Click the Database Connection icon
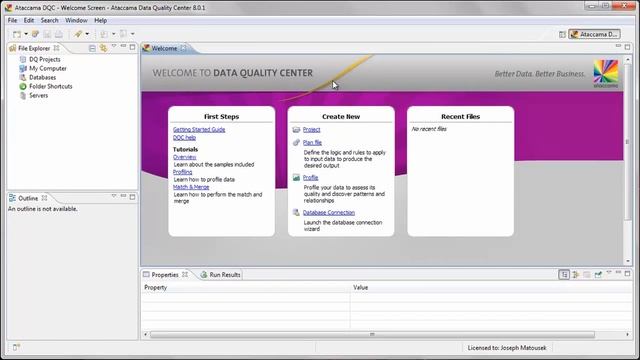The image size is (640, 360). 296,213
